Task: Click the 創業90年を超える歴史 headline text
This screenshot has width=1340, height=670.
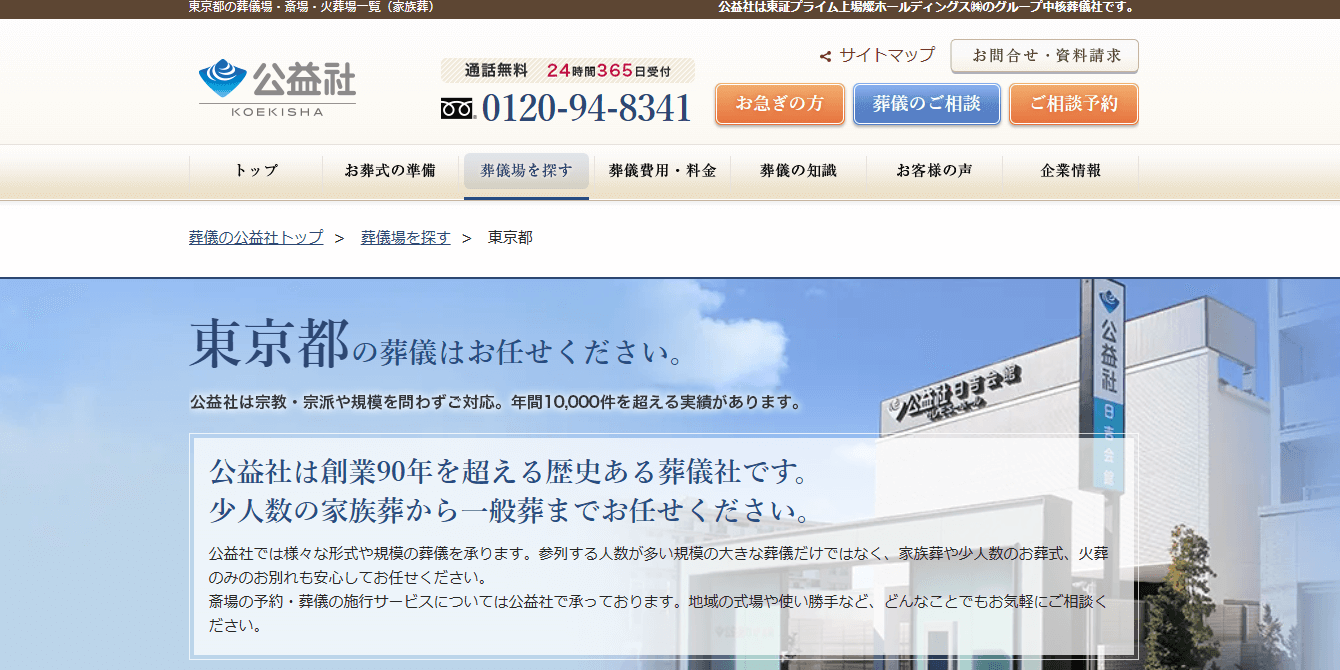Action: click(x=510, y=470)
